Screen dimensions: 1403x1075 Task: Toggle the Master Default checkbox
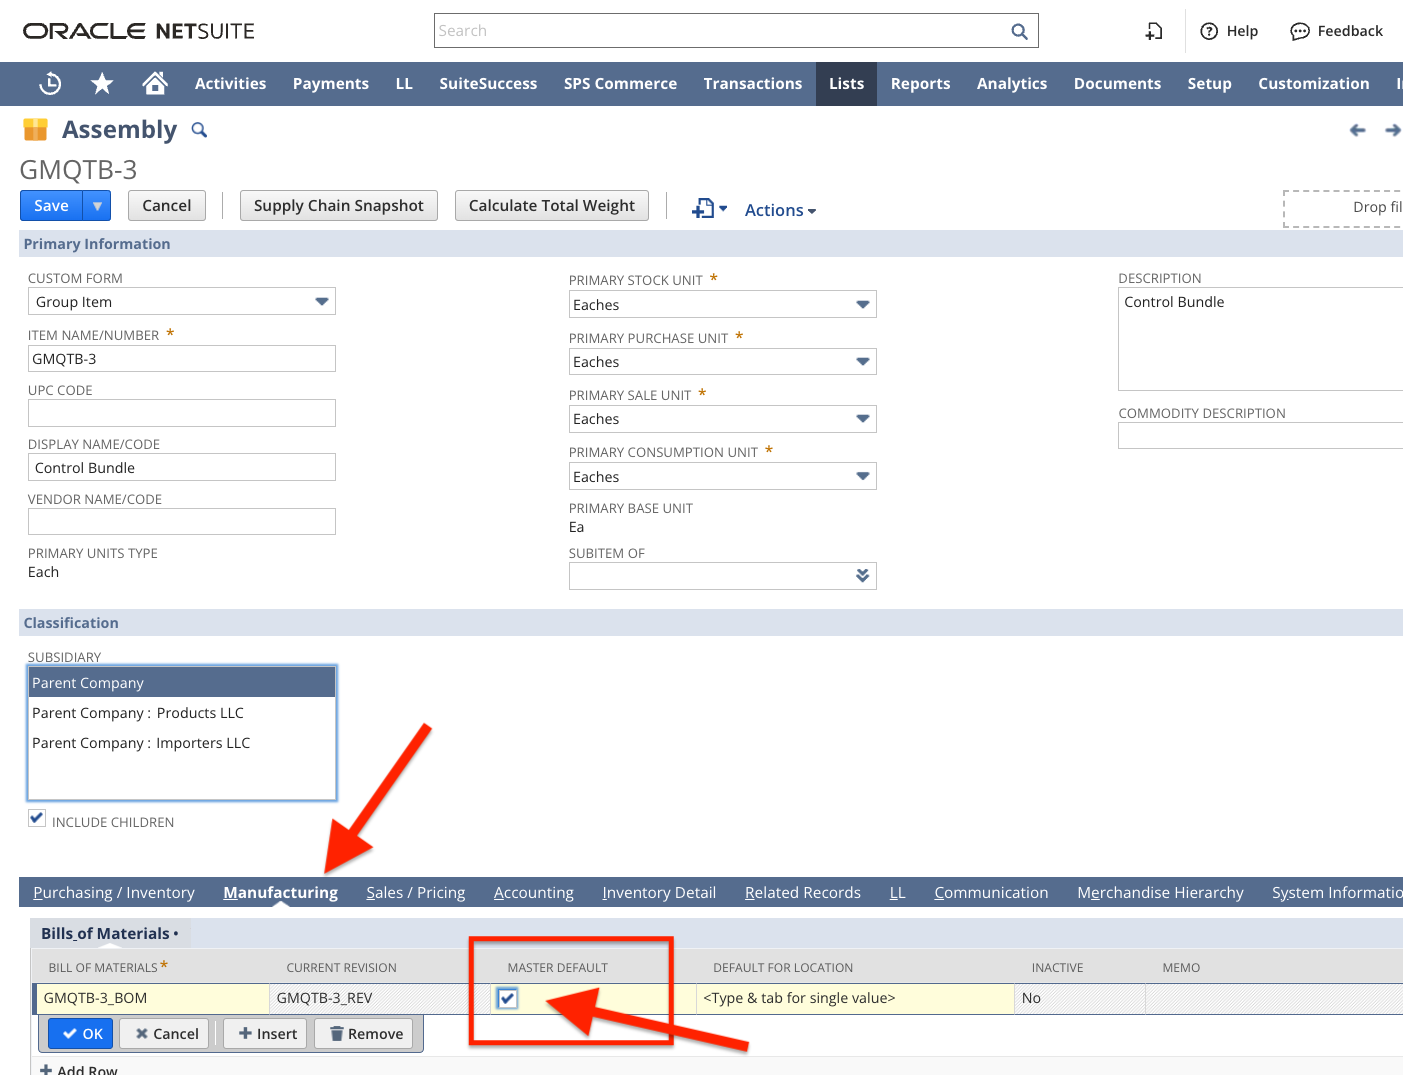pos(508,998)
